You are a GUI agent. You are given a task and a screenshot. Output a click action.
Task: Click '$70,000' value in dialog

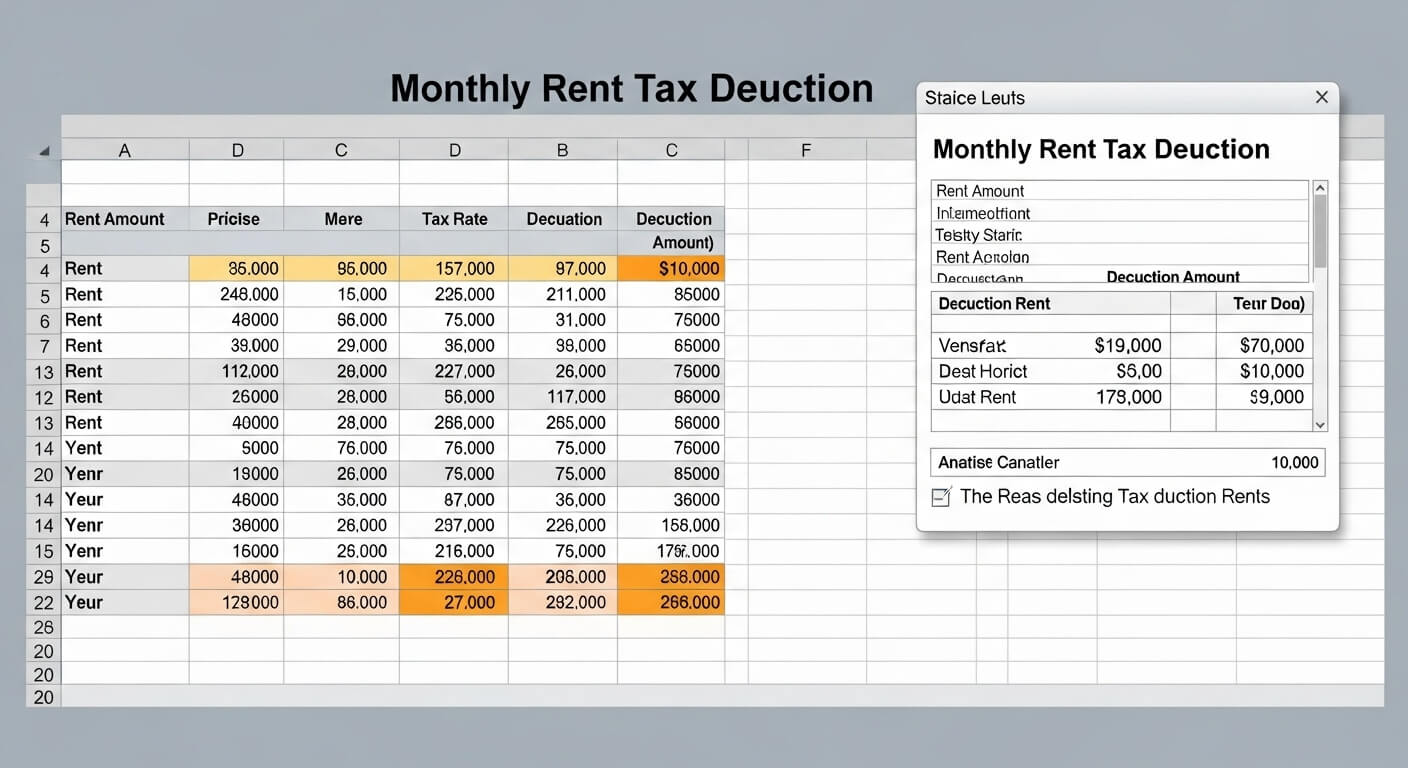1272,346
